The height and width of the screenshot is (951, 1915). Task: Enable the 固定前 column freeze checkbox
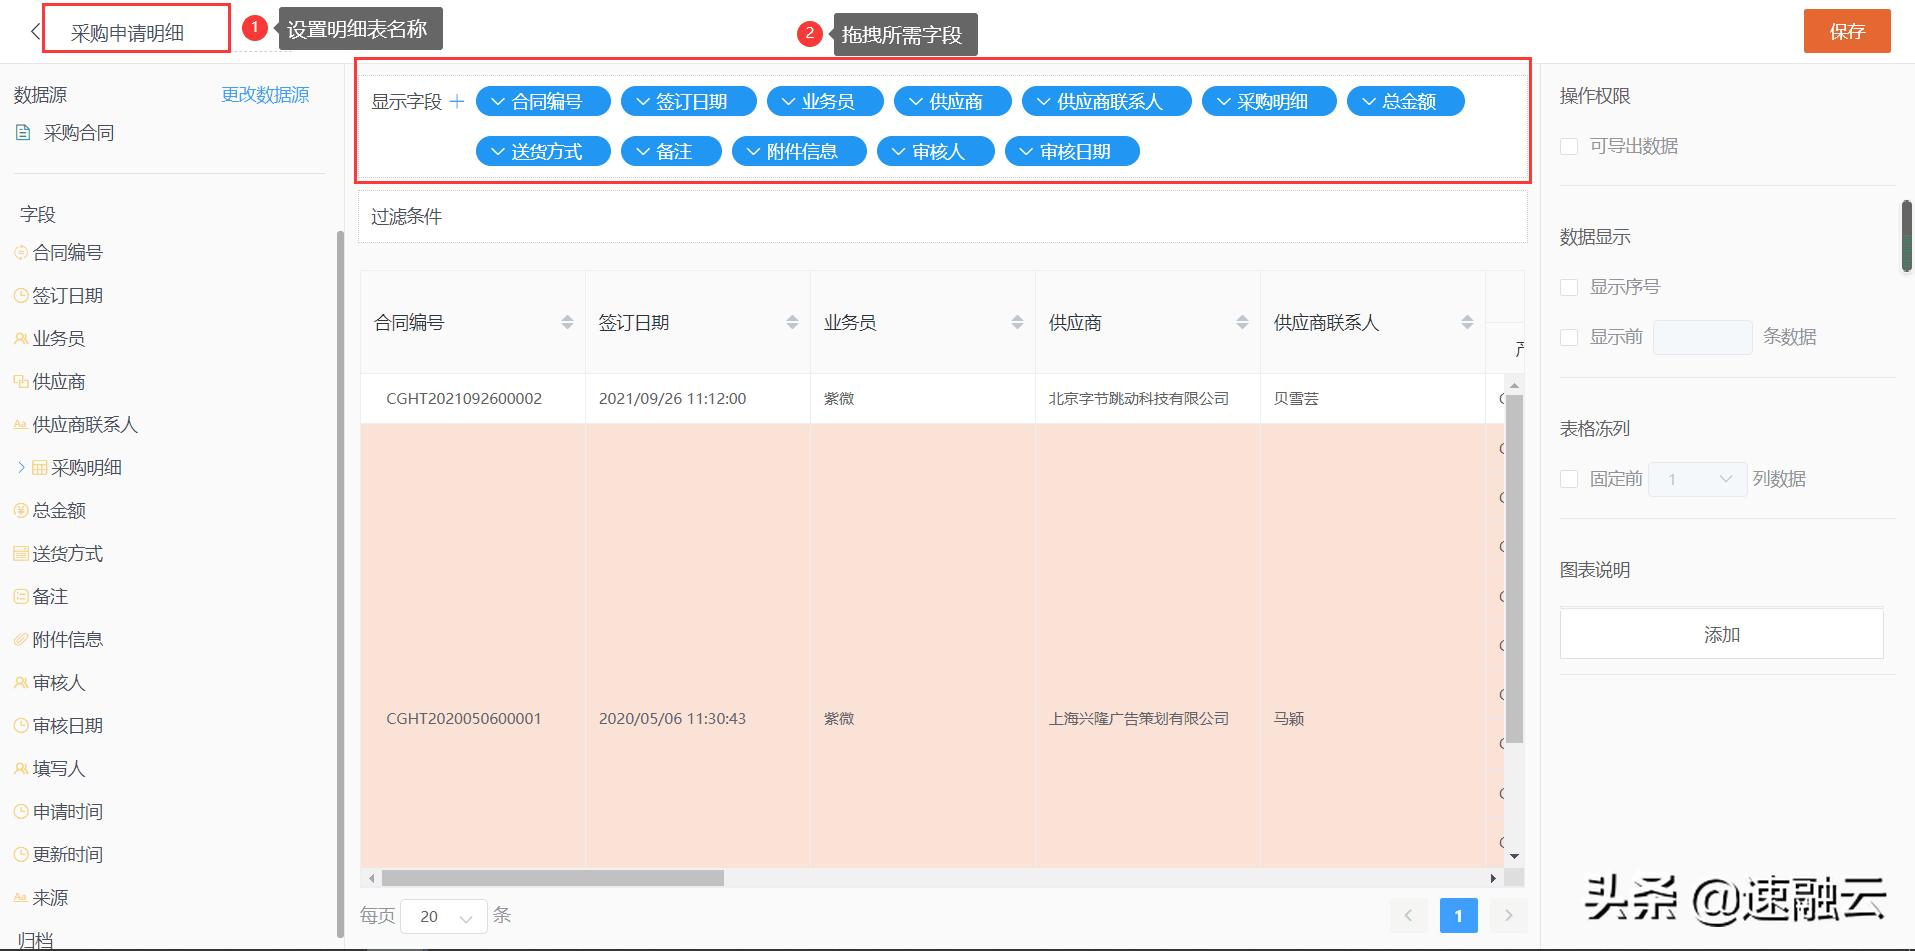(1568, 479)
